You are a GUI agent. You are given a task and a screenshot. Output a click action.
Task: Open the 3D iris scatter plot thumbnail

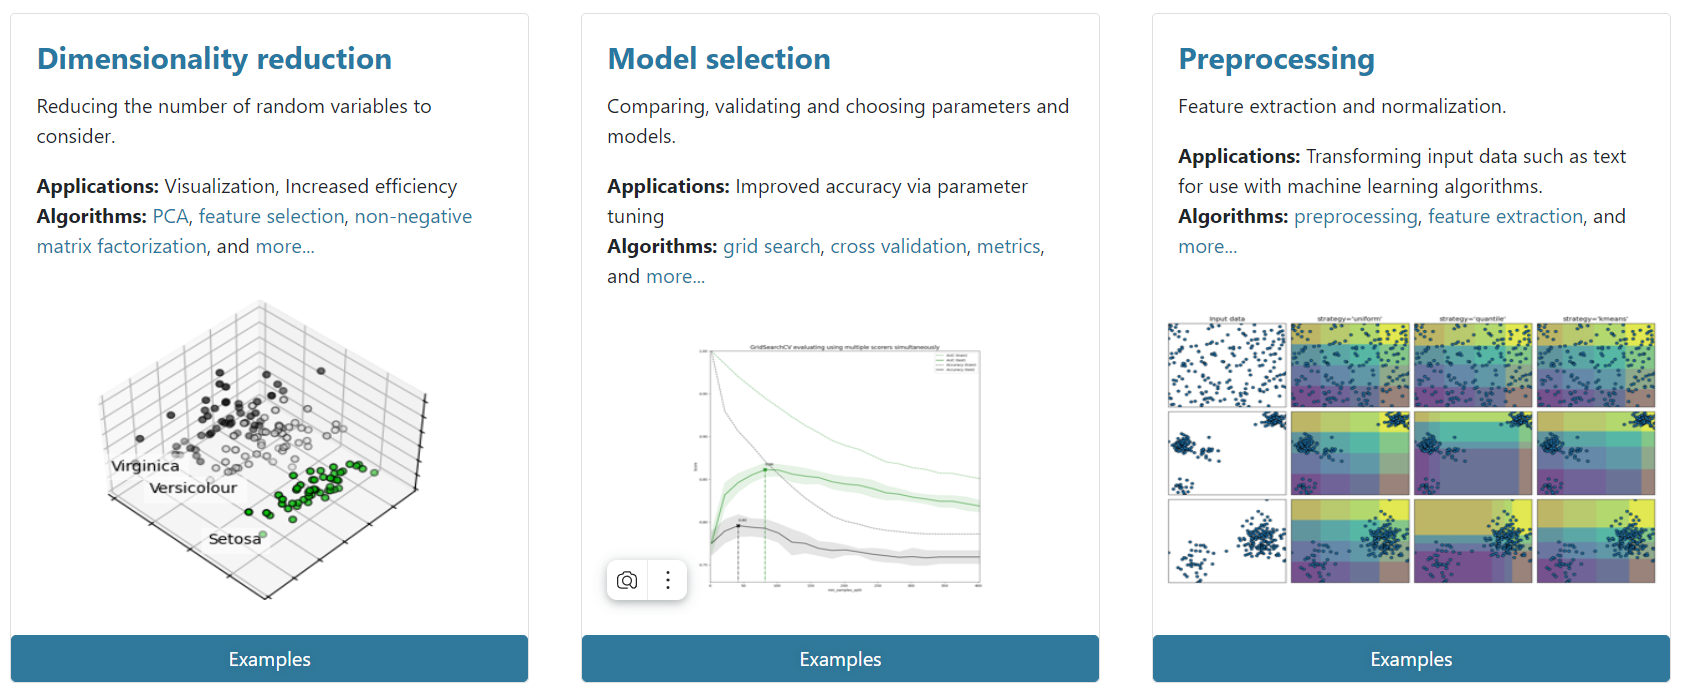pyautogui.click(x=264, y=449)
